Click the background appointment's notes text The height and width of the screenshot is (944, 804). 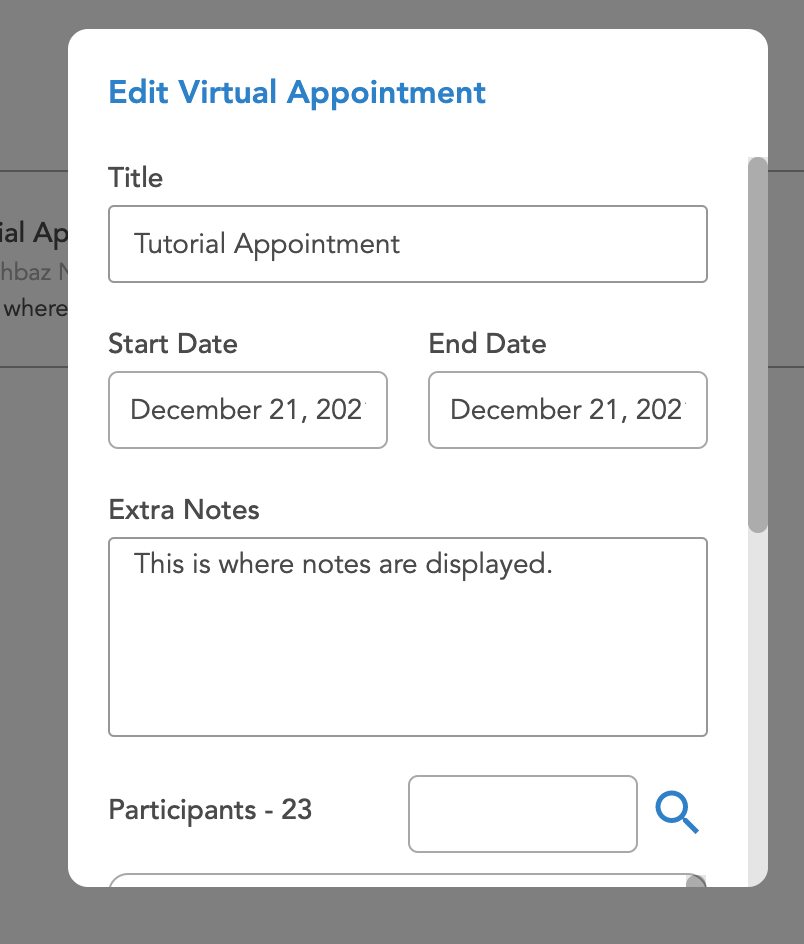pyautogui.click(x=34, y=308)
